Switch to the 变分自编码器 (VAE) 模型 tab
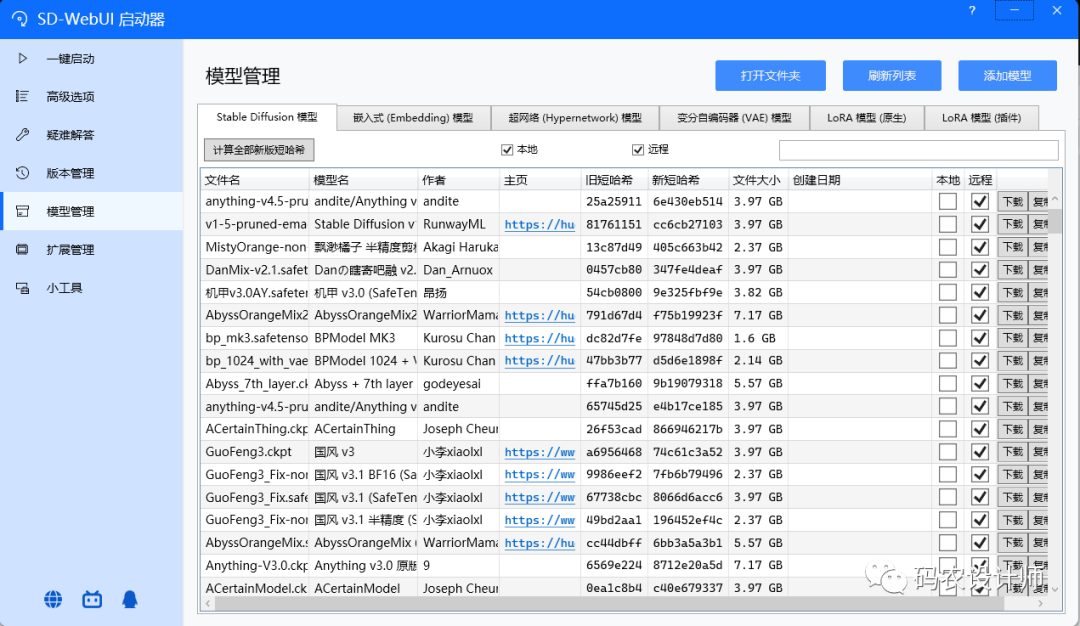The width and height of the screenshot is (1080, 626). (x=733, y=118)
